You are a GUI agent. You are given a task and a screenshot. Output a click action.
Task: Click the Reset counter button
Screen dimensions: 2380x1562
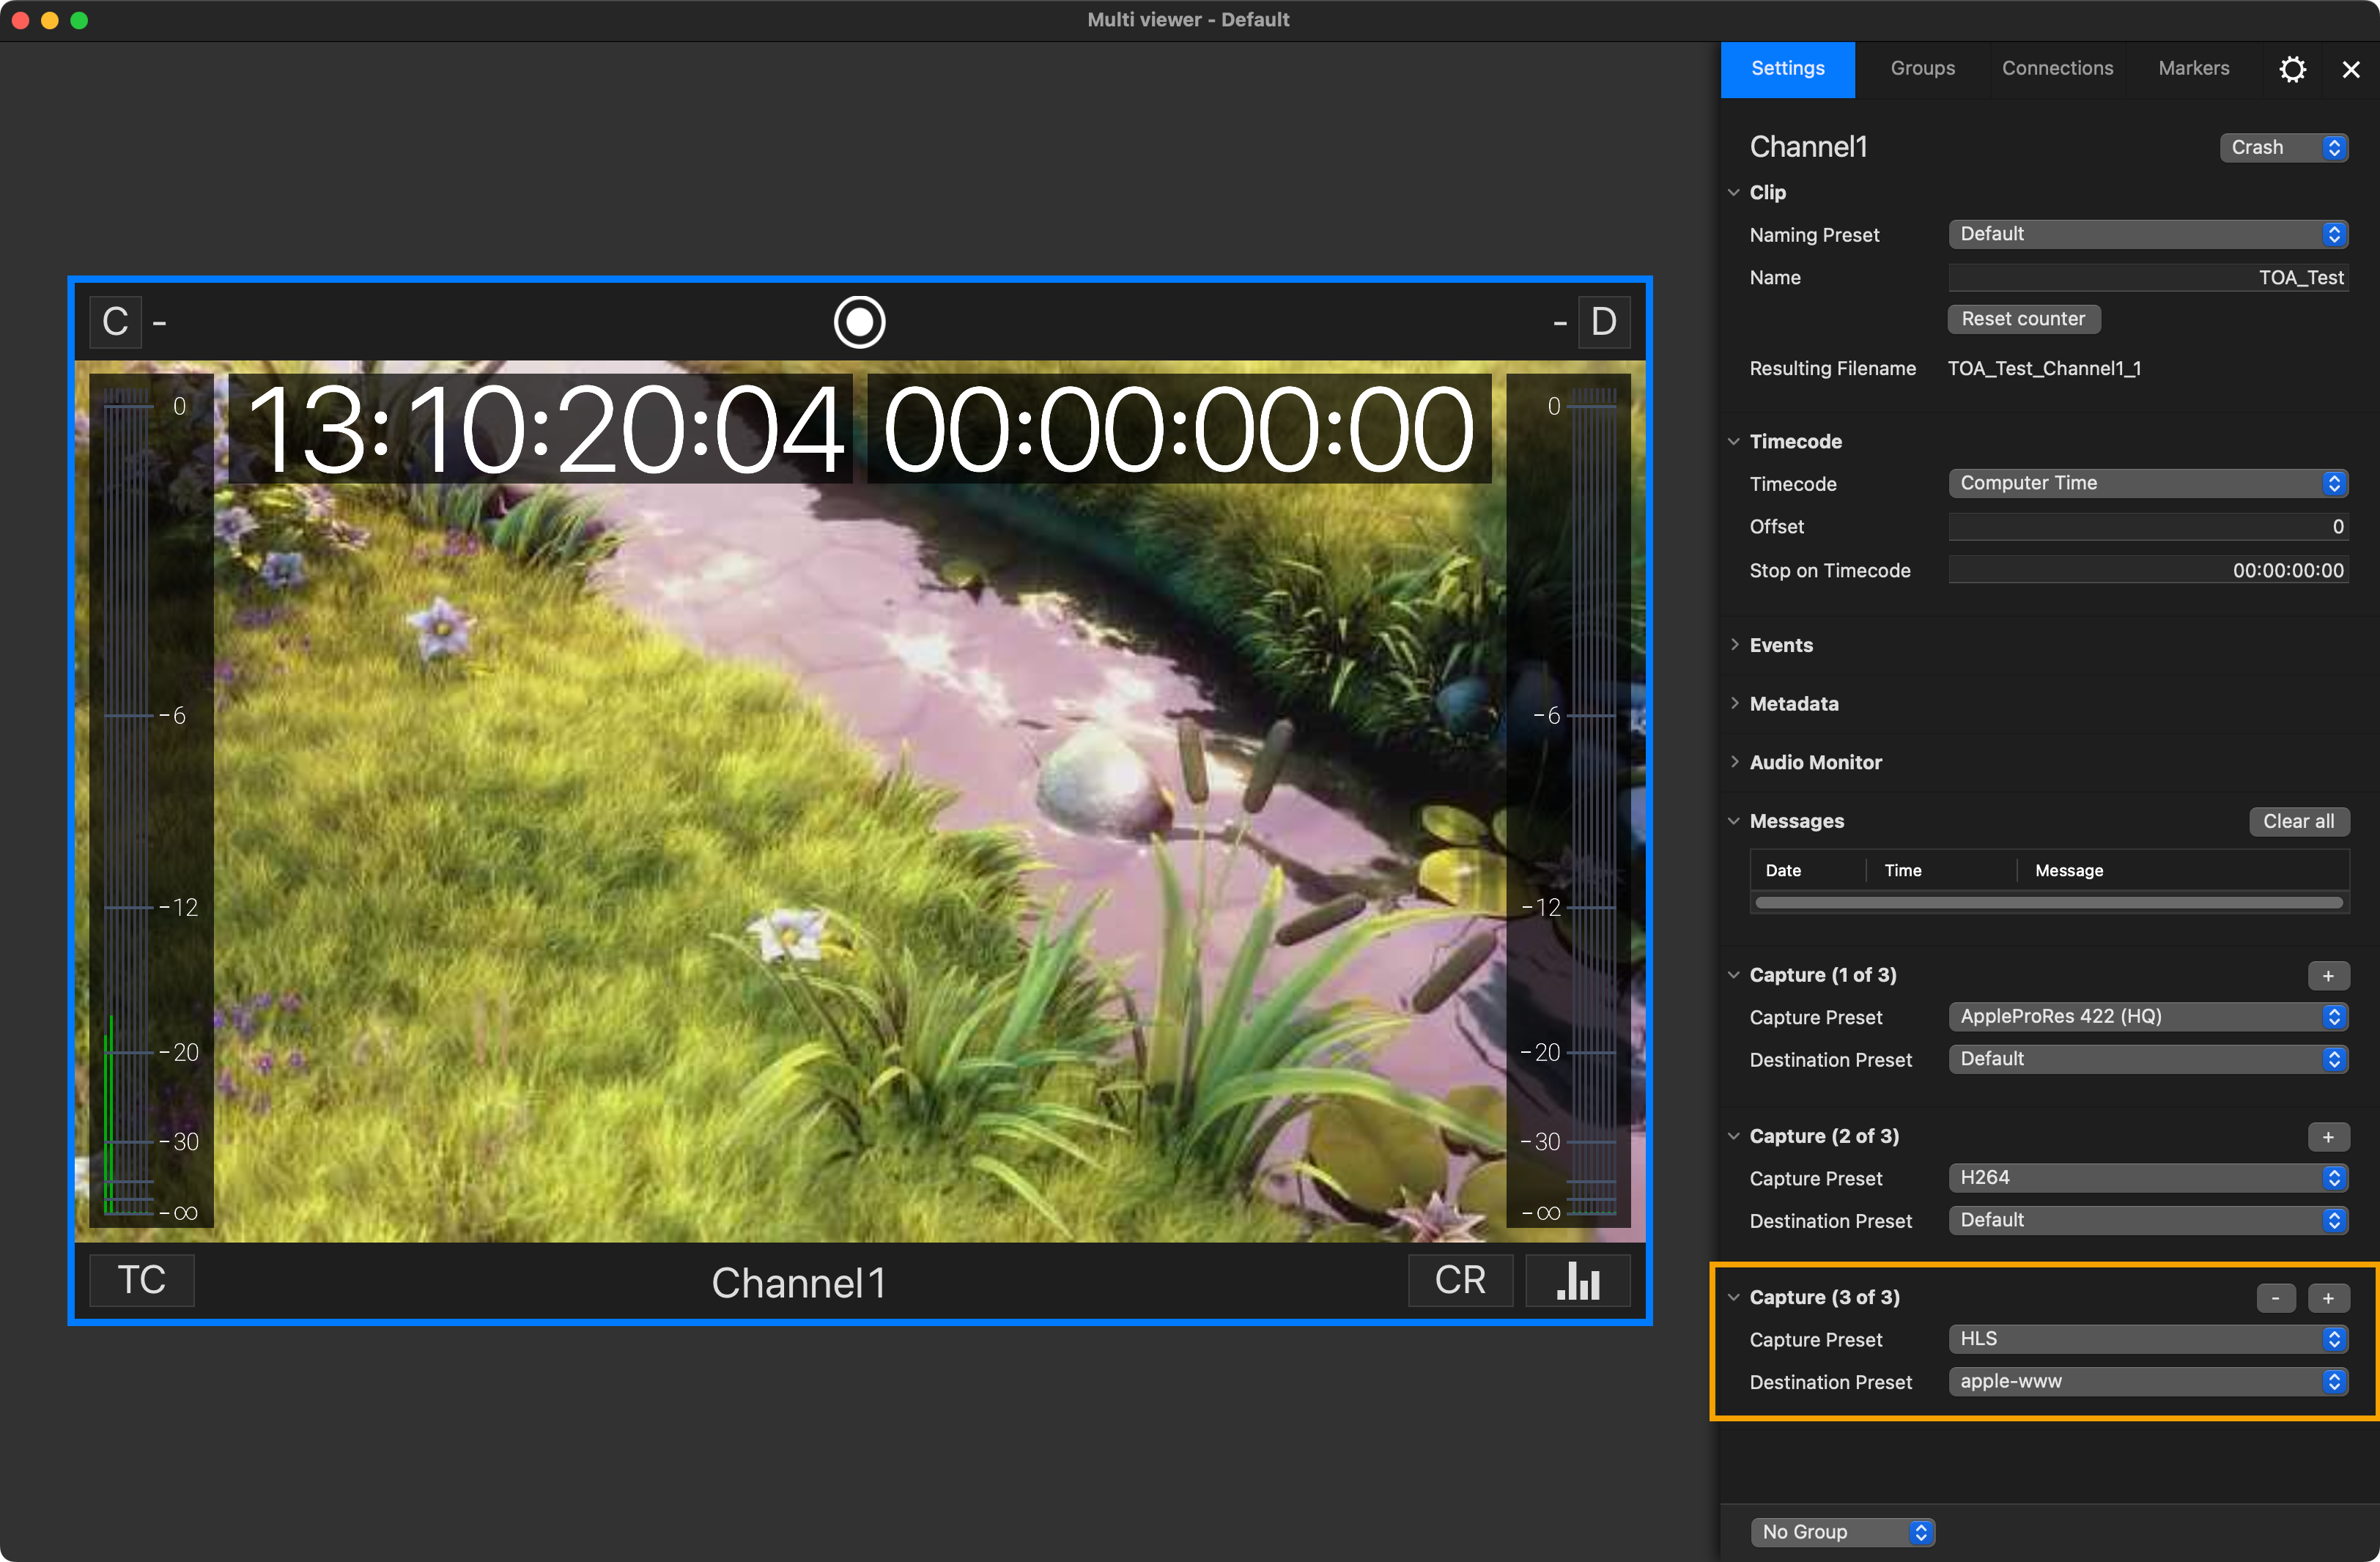point(2023,319)
